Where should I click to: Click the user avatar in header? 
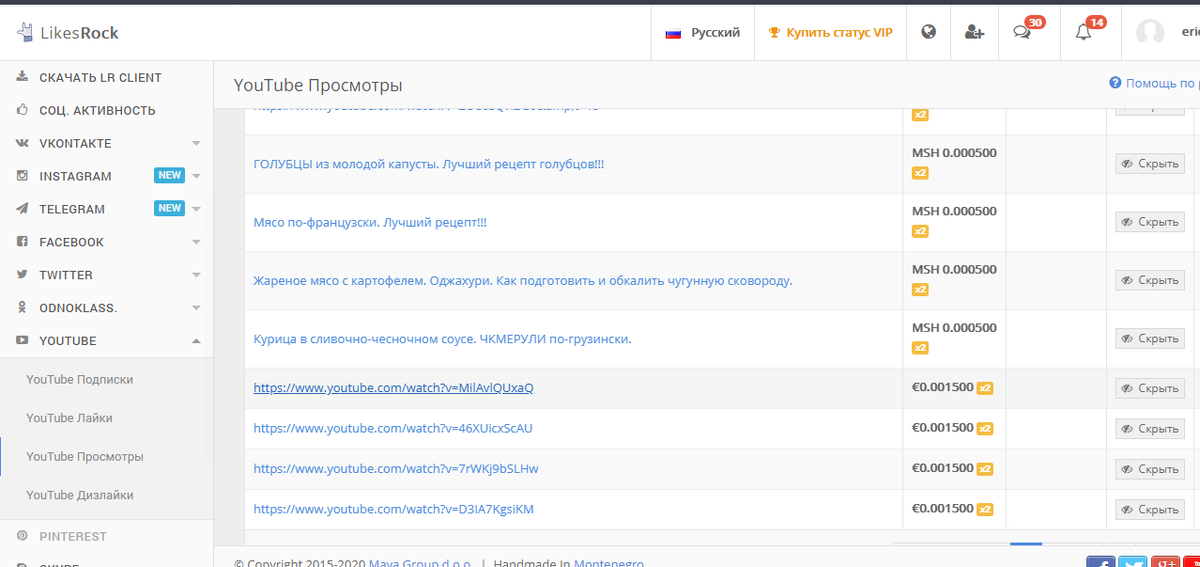[1150, 33]
